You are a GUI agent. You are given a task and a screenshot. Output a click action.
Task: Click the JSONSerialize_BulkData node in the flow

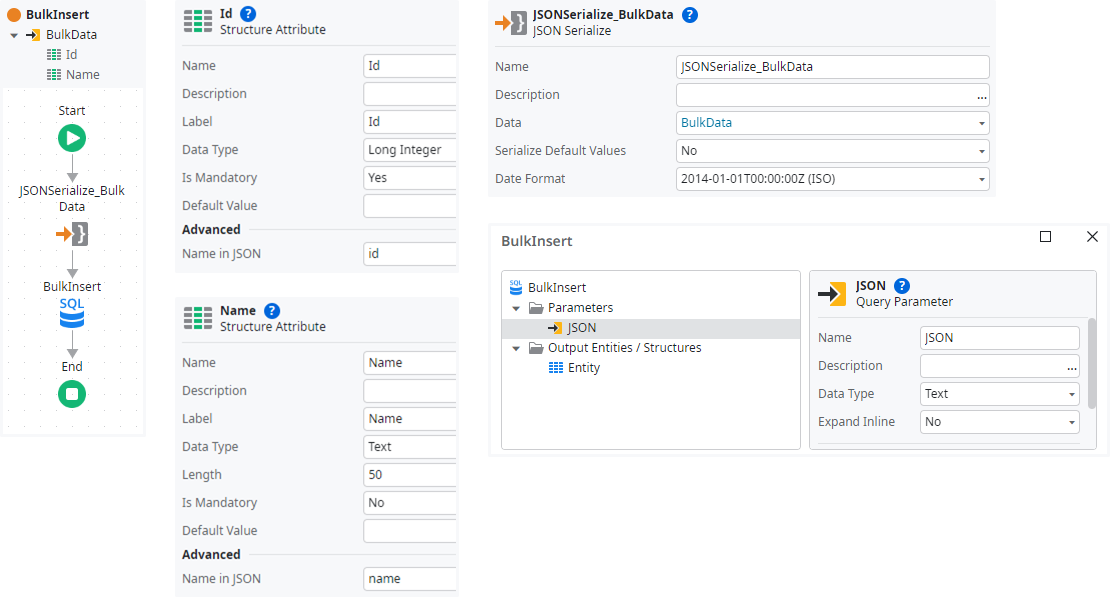tap(71, 232)
